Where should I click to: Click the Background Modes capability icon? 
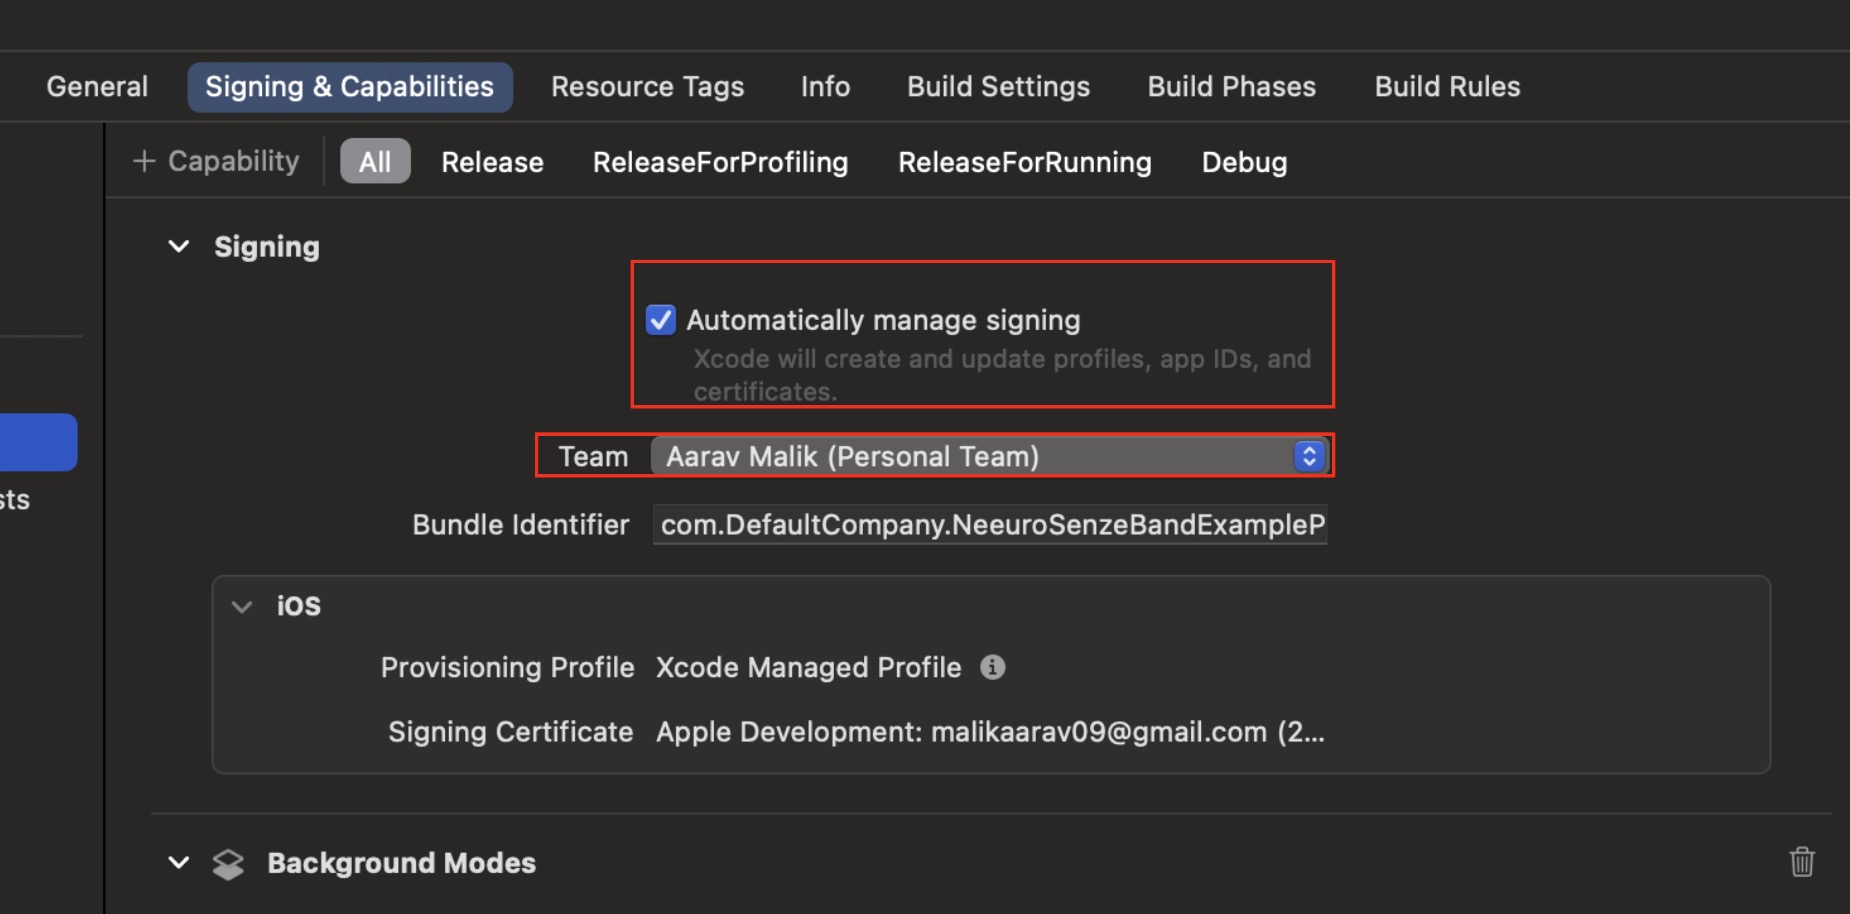click(x=228, y=862)
